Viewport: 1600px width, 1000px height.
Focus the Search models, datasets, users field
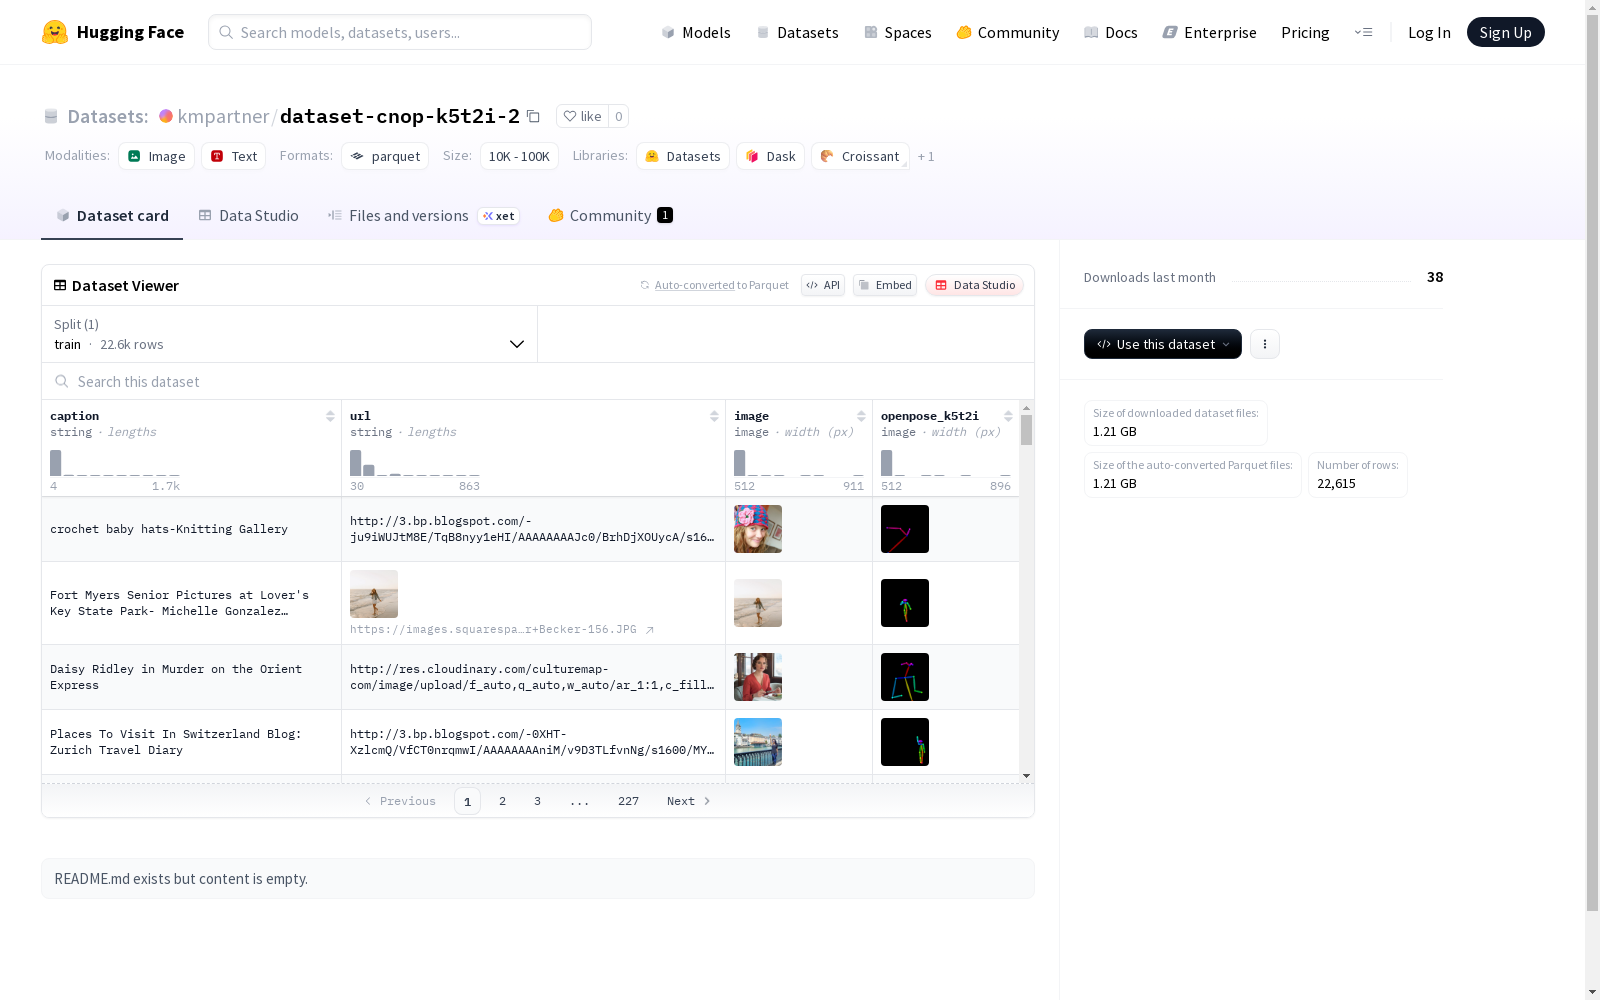pos(400,32)
